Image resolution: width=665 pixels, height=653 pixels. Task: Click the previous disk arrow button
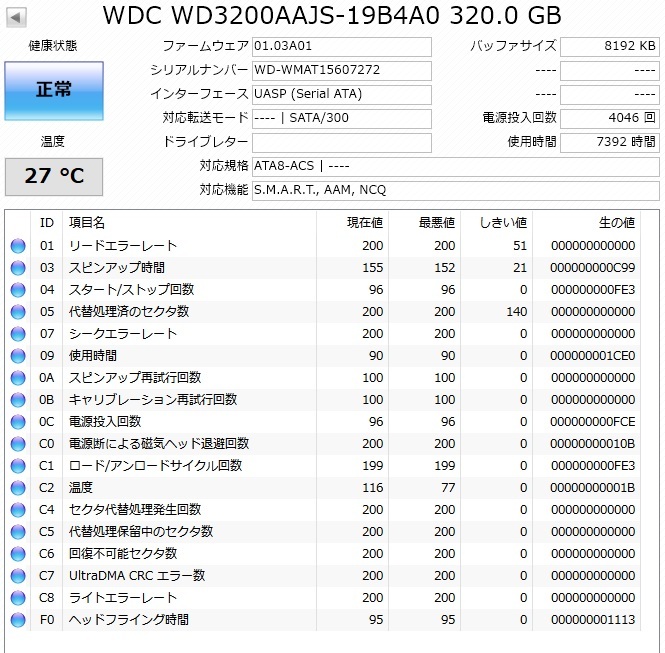[16, 17]
